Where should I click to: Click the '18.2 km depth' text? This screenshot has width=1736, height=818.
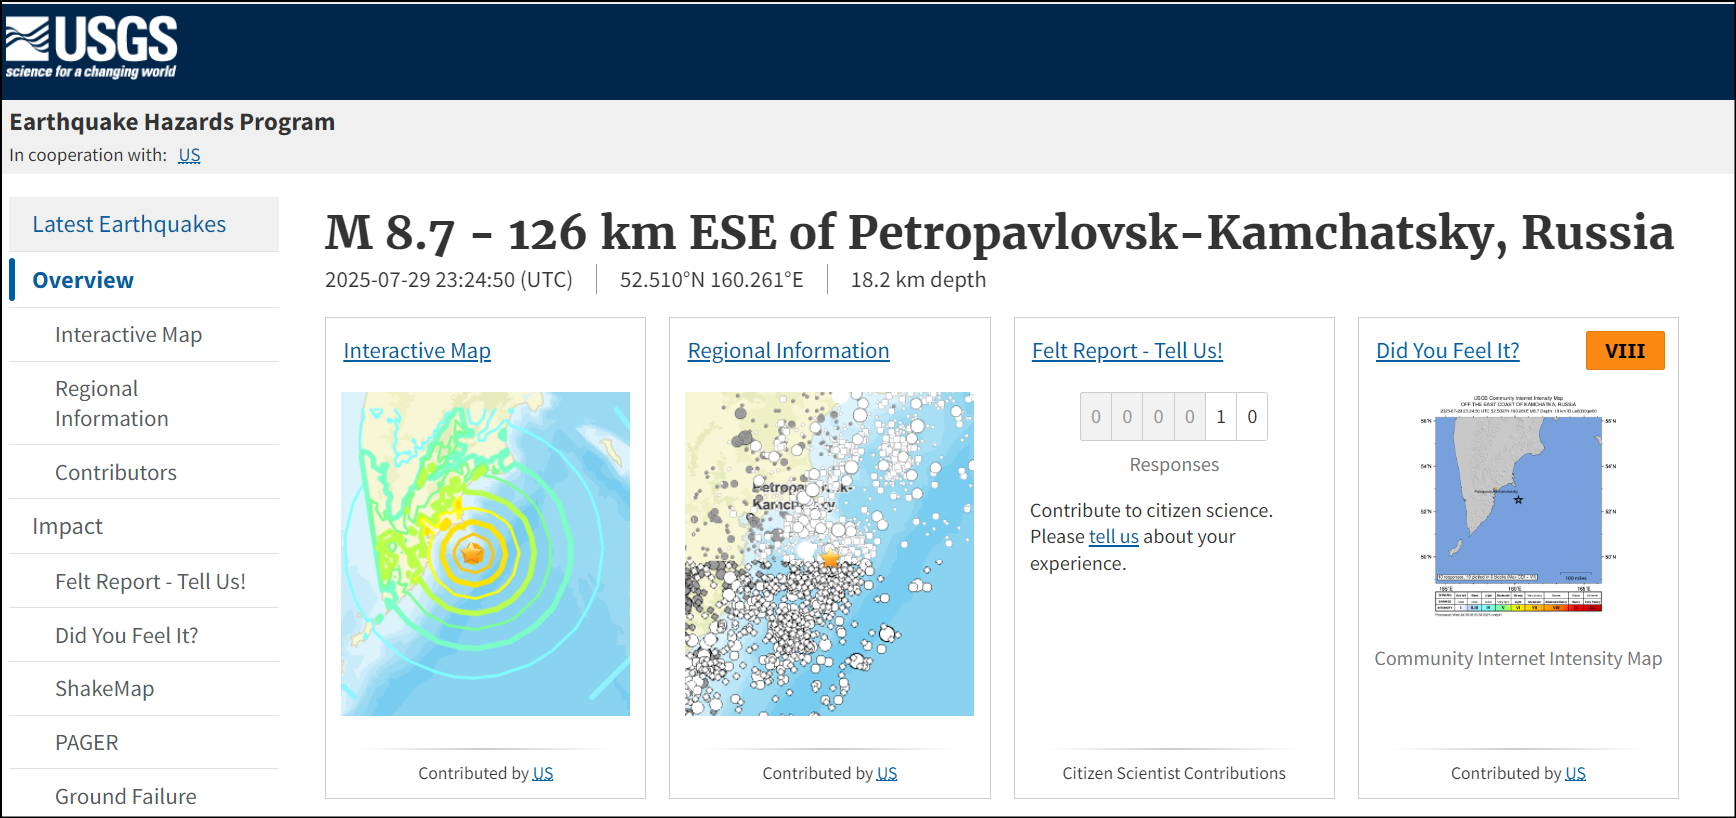click(x=918, y=280)
